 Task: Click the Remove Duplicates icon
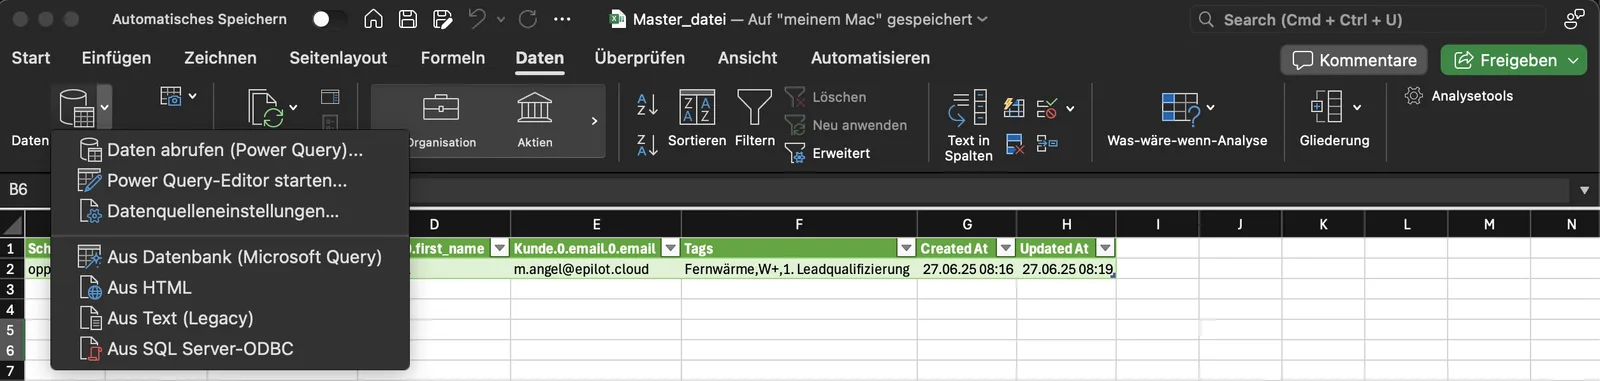click(1014, 144)
